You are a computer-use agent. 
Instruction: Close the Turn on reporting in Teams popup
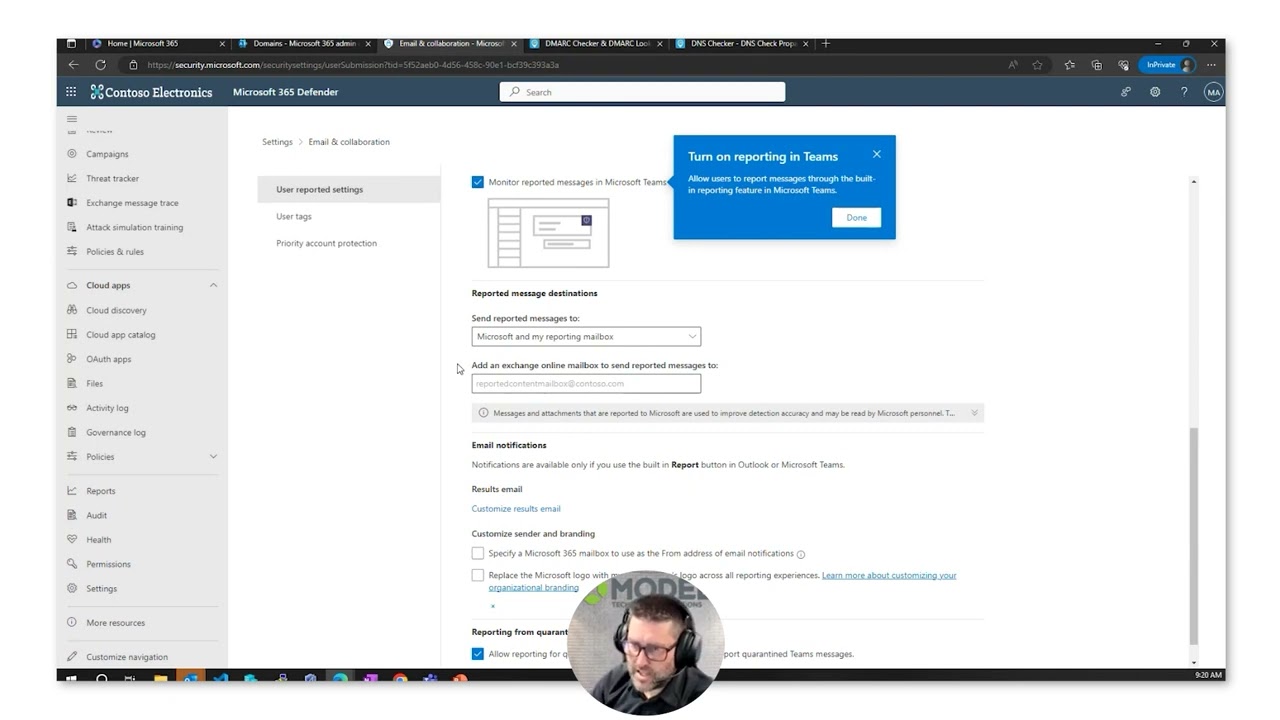tap(877, 154)
